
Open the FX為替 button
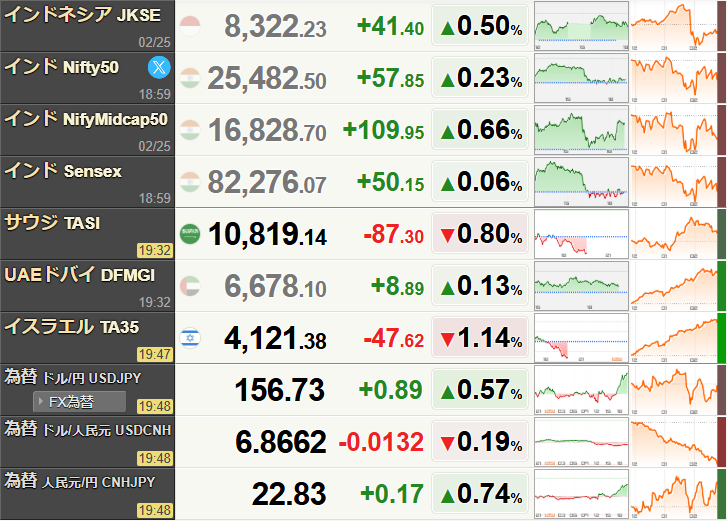click(x=79, y=401)
